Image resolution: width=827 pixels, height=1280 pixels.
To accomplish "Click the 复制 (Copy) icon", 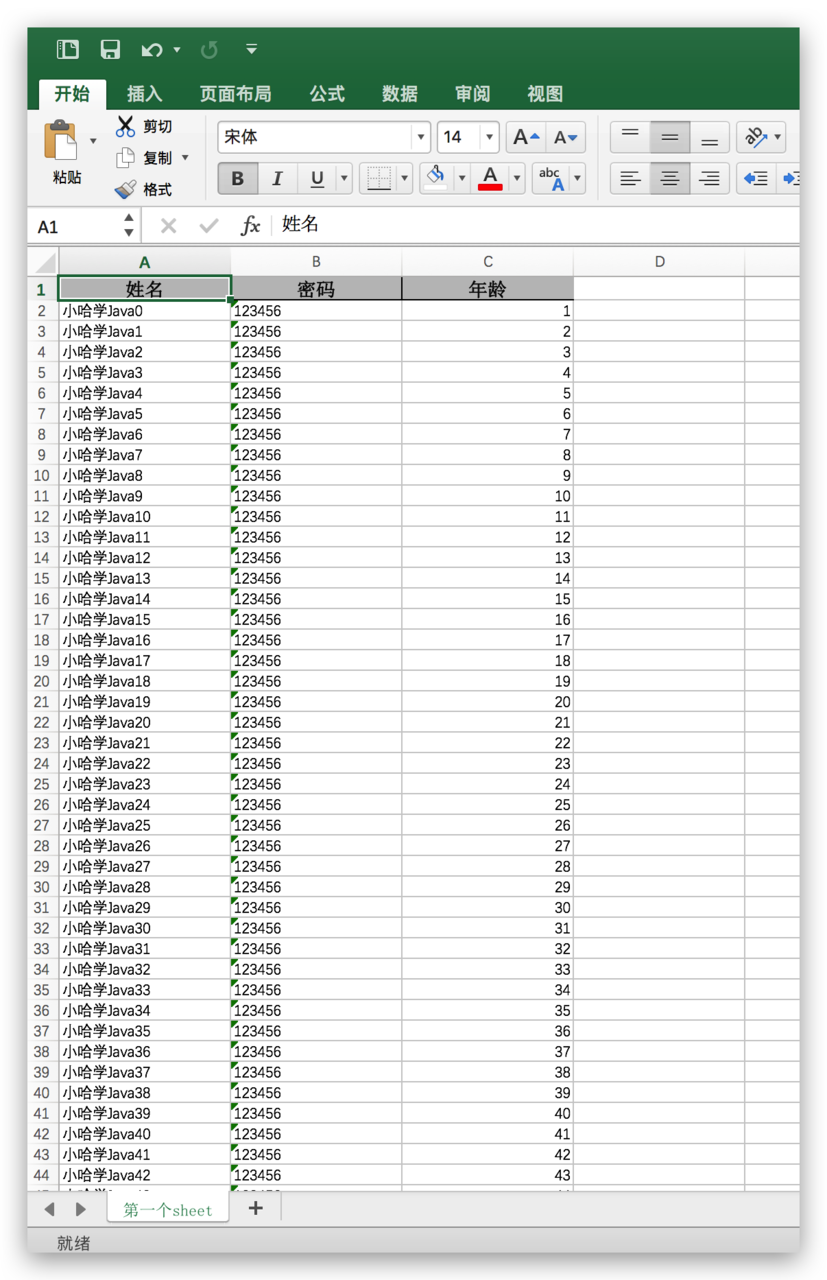I will [x=127, y=157].
